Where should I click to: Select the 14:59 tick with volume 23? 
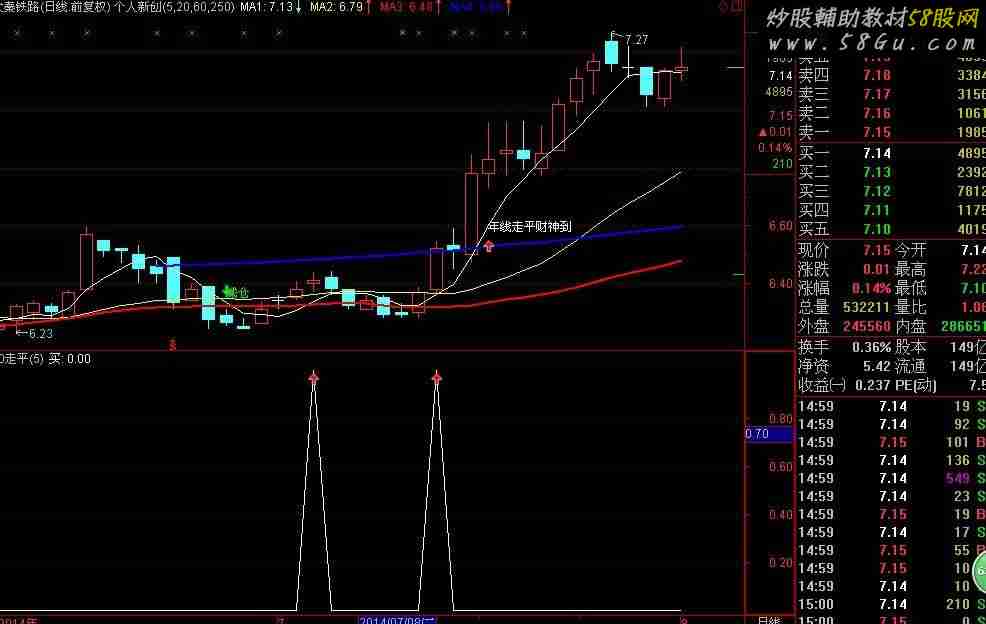coord(891,496)
